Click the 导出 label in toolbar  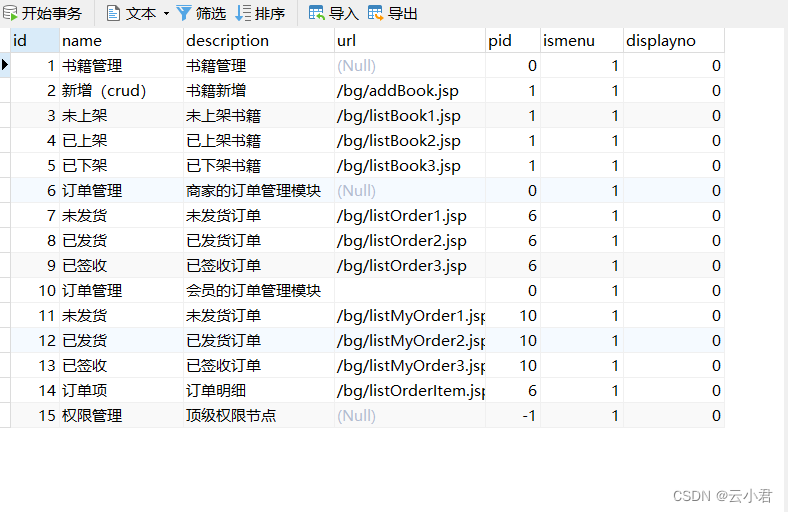point(403,14)
